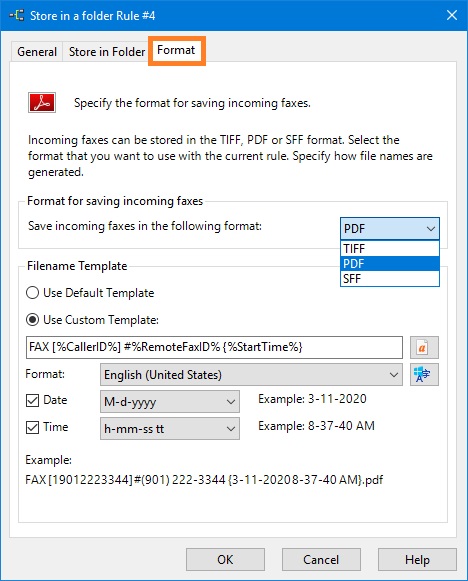Pick the highlighted PDF list option
The image size is (468, 581).
tap(390, 263)
